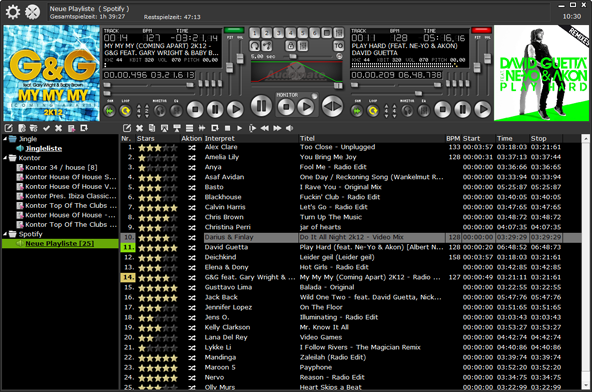Adjust the right deck PIT fader
Viewport: 592px width, 392px height.
click(477, 68)
